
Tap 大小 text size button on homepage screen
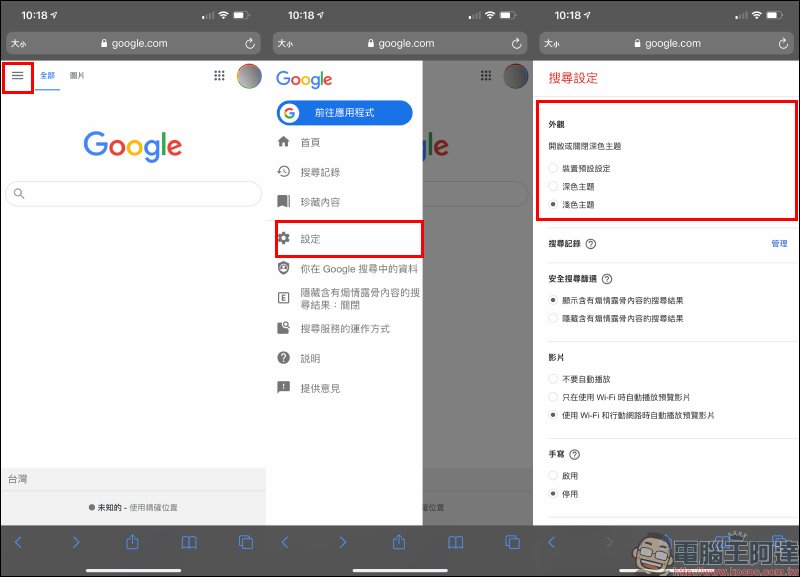[18, 44]
